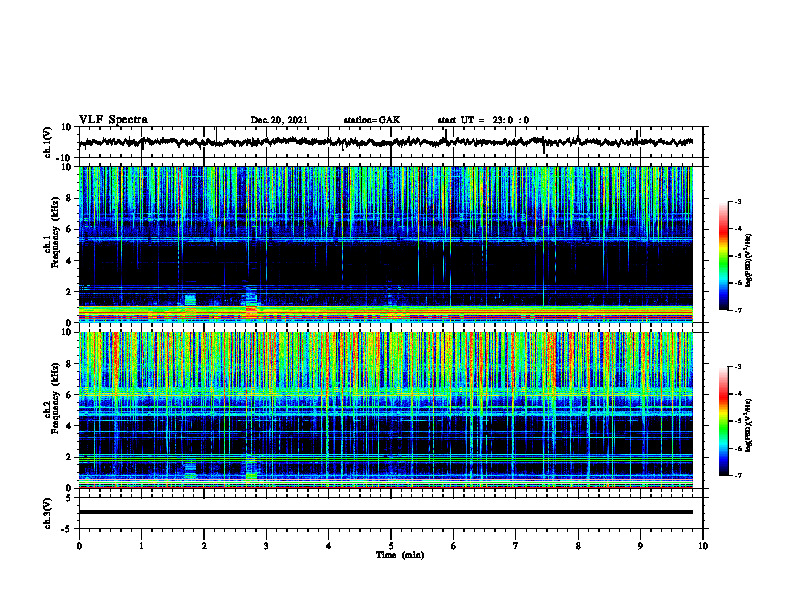This screenshot has height=612, width=792.
Task: Click the "start UT = 23: 0 : 0" text
Action: (483, 120)
